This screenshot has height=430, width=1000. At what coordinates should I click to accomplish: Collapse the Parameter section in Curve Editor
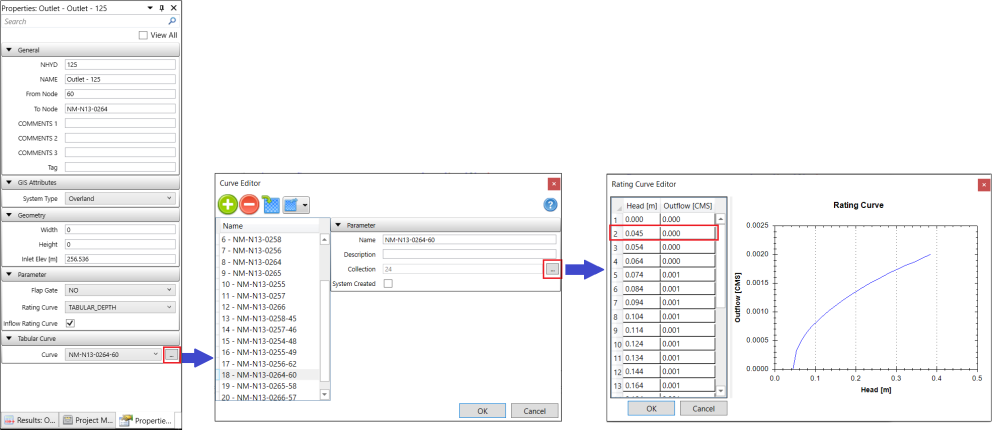[x=338, y=225]
